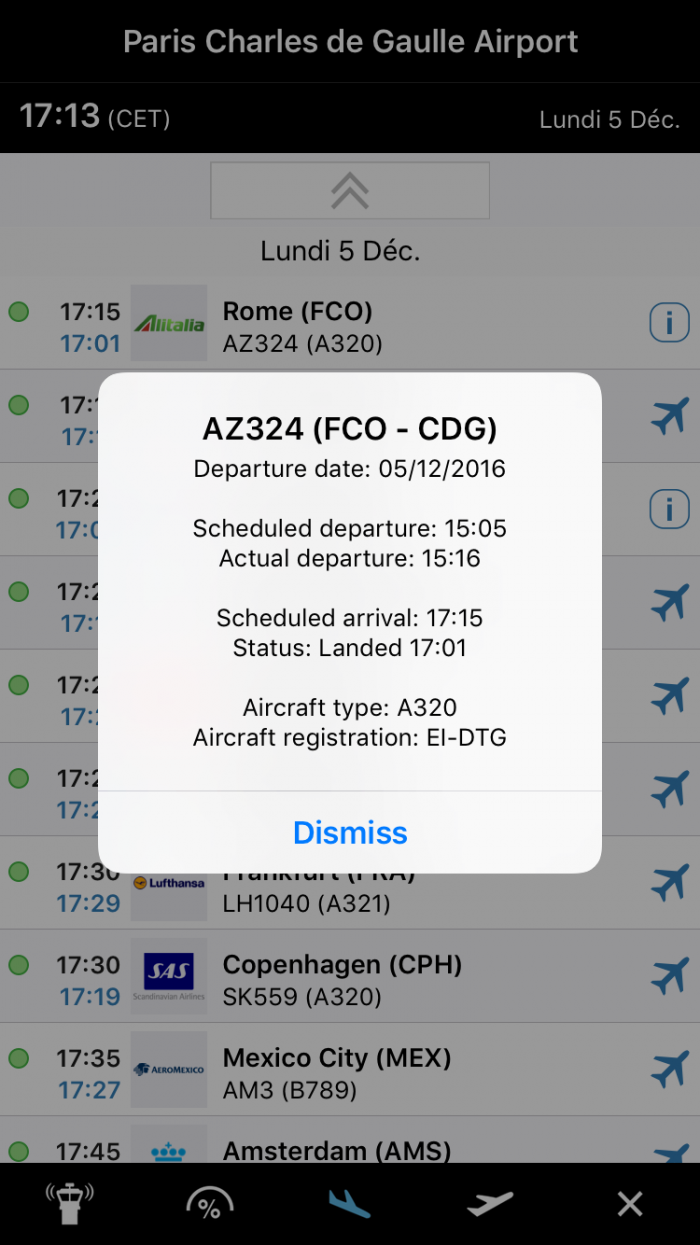700x1245 pixels.
Task: Tap the green status dot beside Copenhagen flight
Action: pos(18,965)
